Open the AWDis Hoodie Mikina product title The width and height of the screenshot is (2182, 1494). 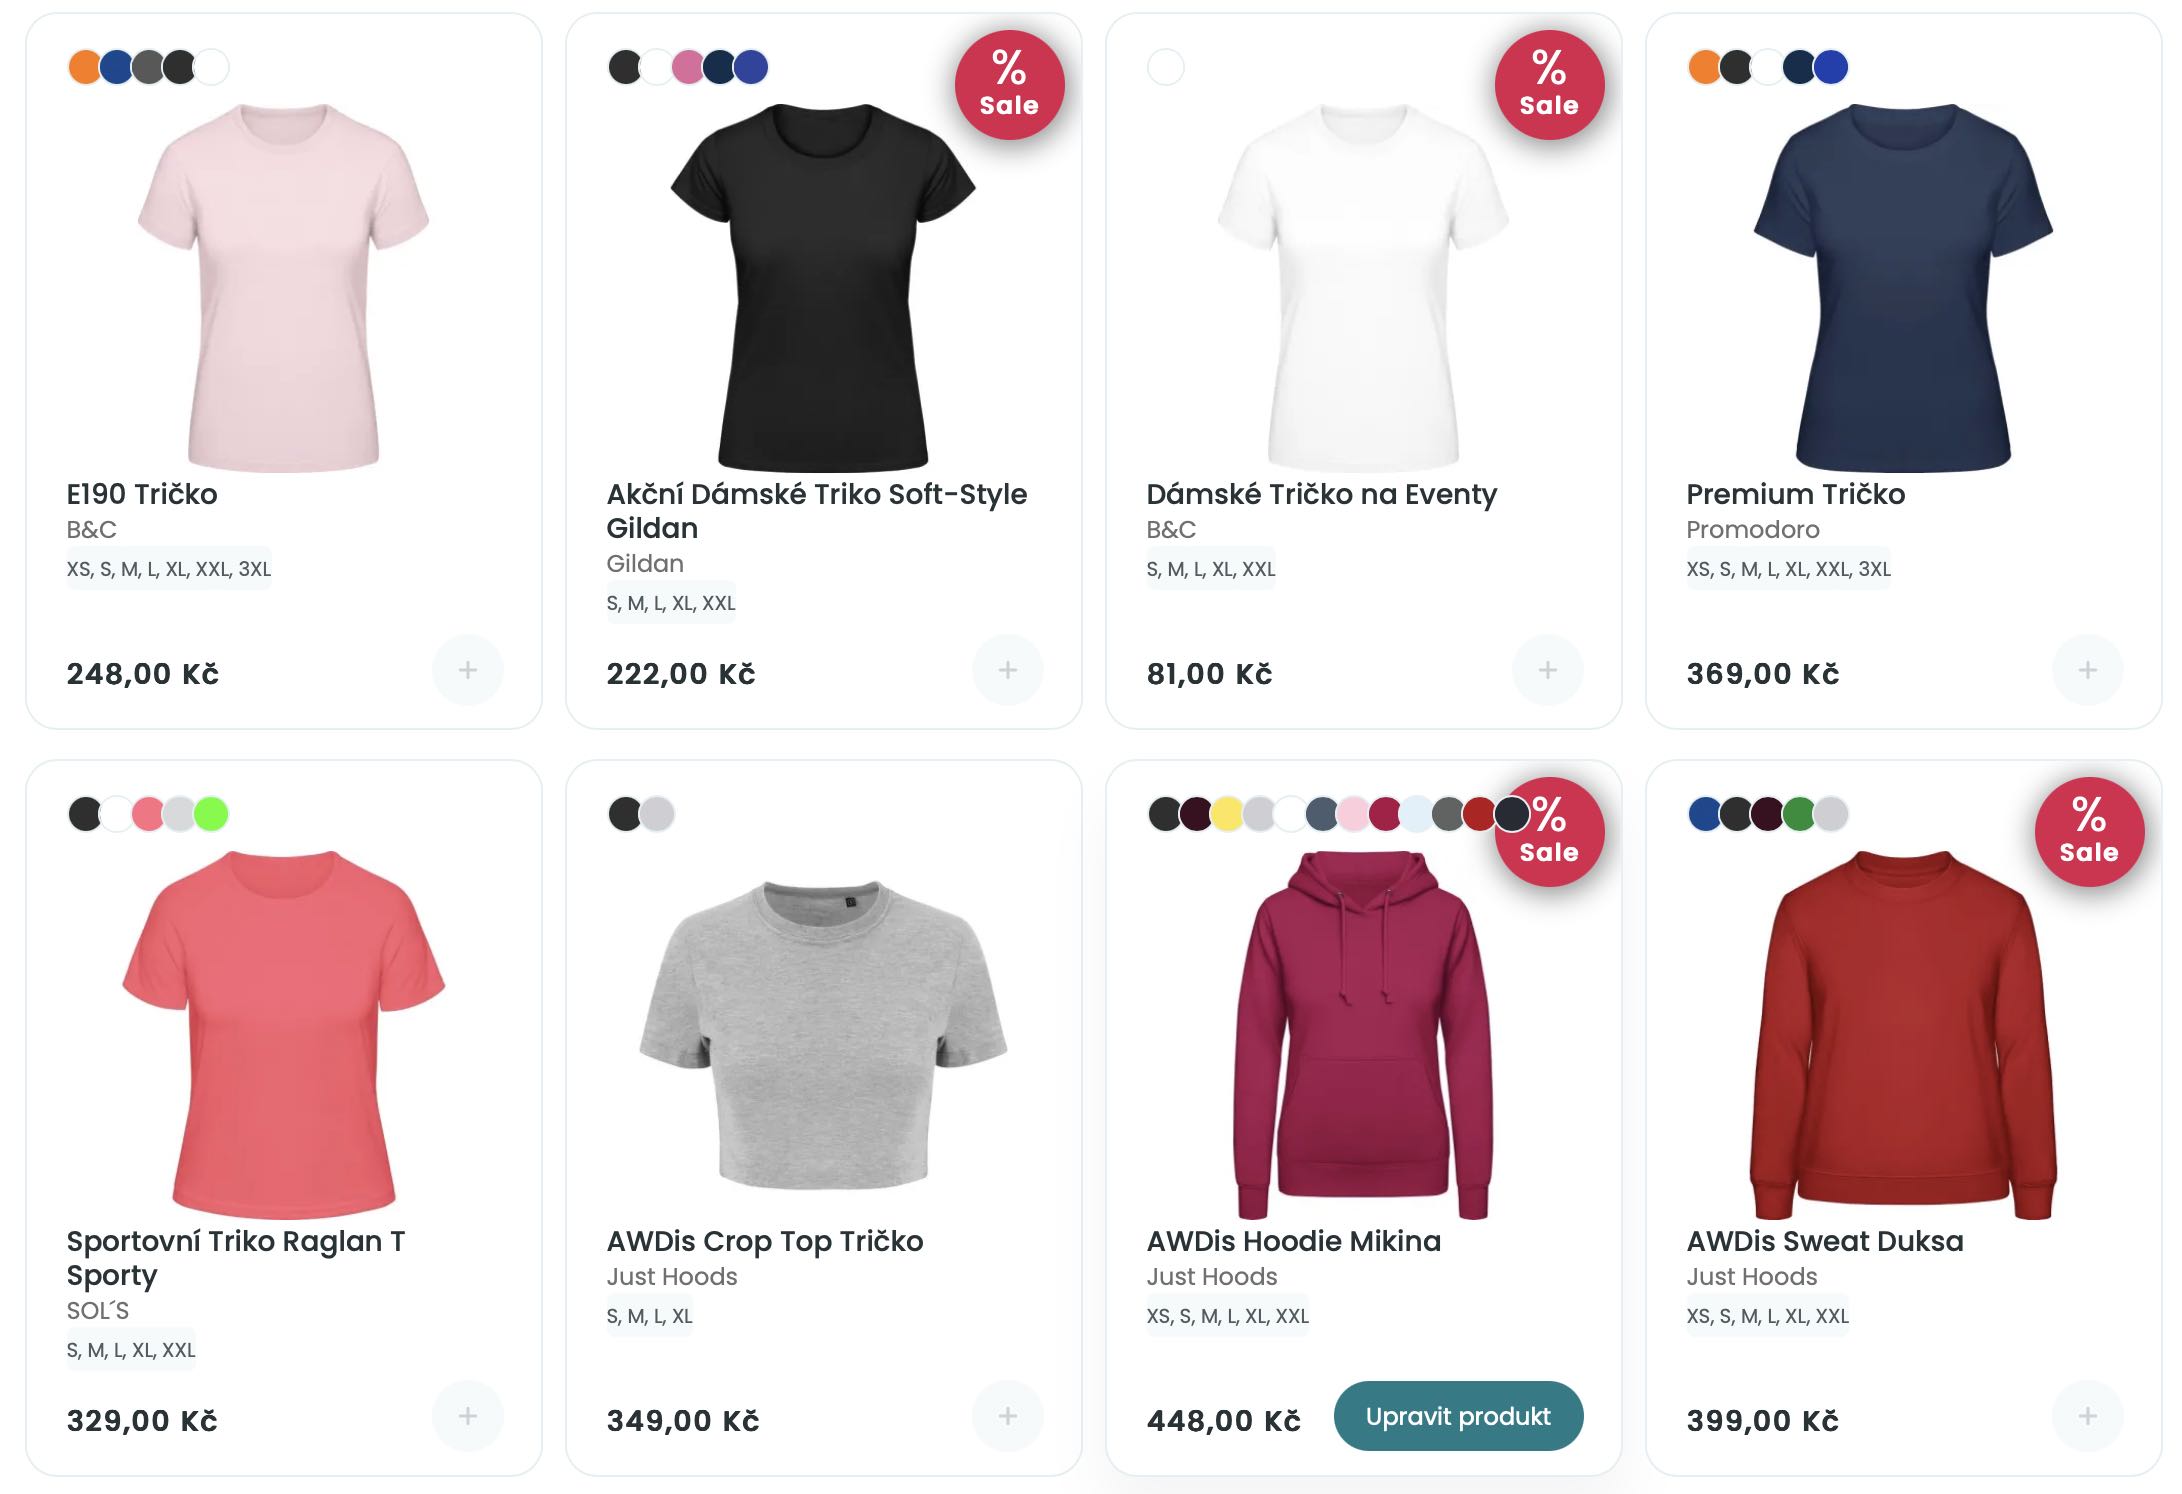coord(1293,1241)
